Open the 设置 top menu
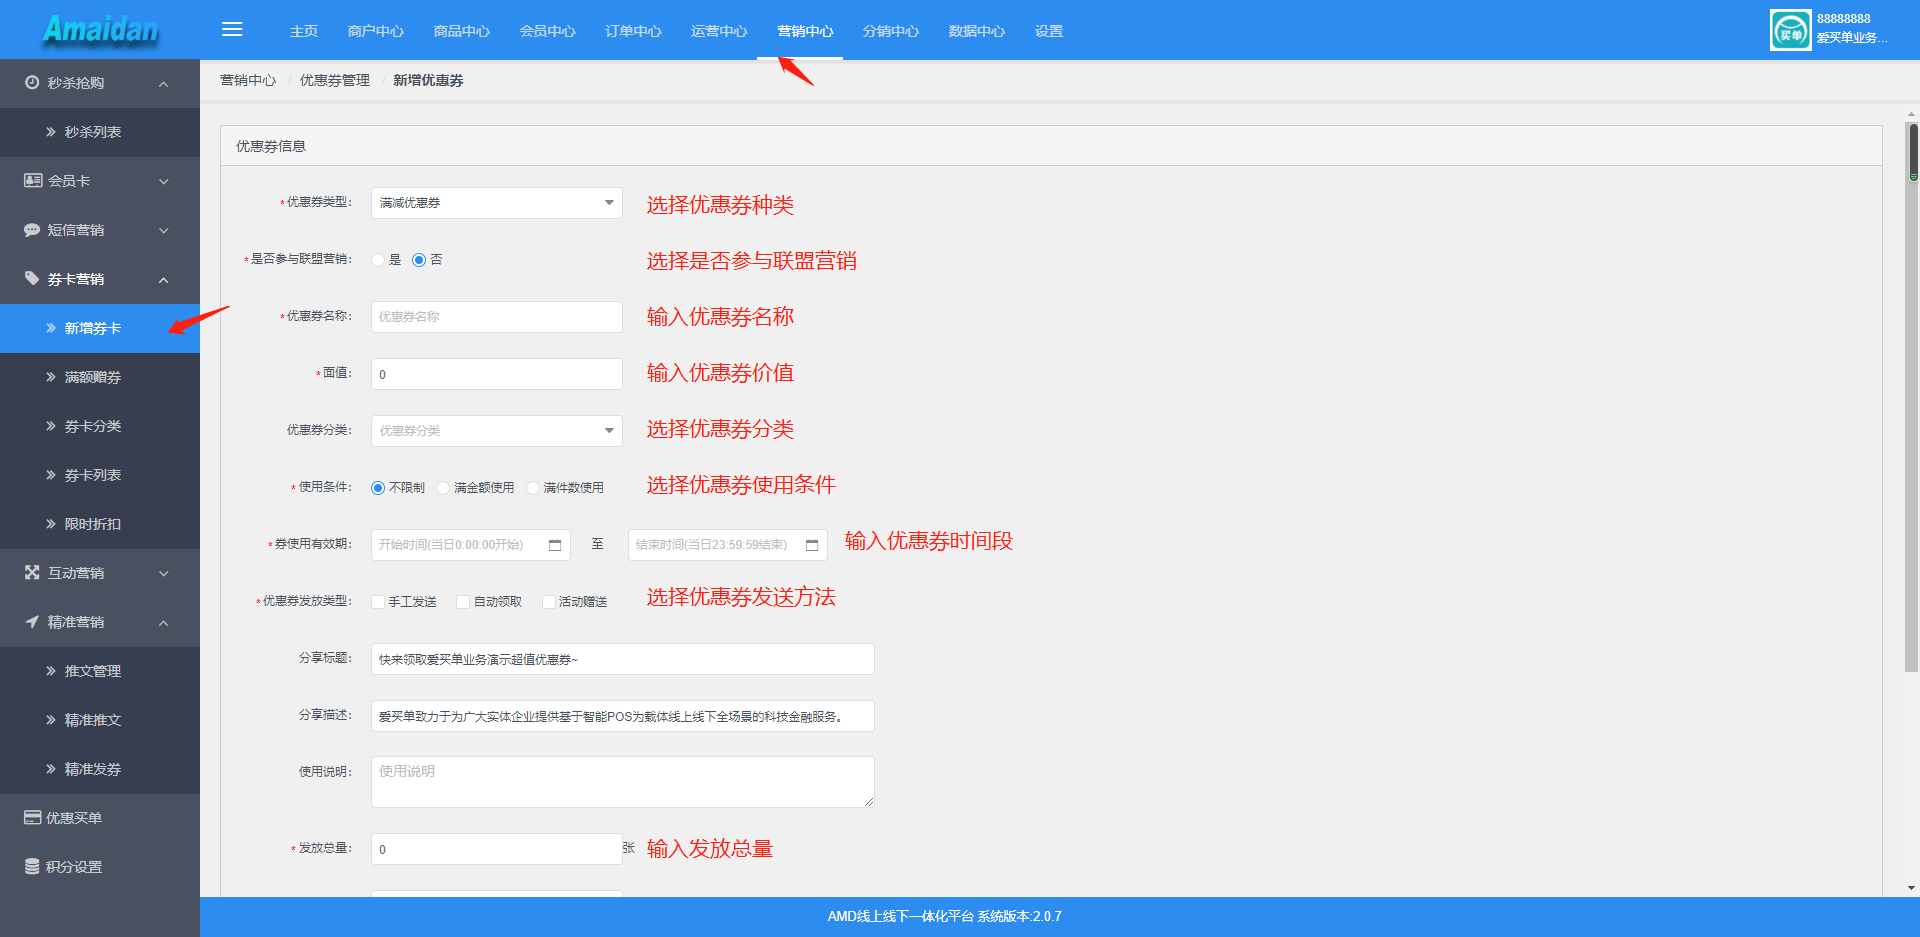 coord(1049,31)
